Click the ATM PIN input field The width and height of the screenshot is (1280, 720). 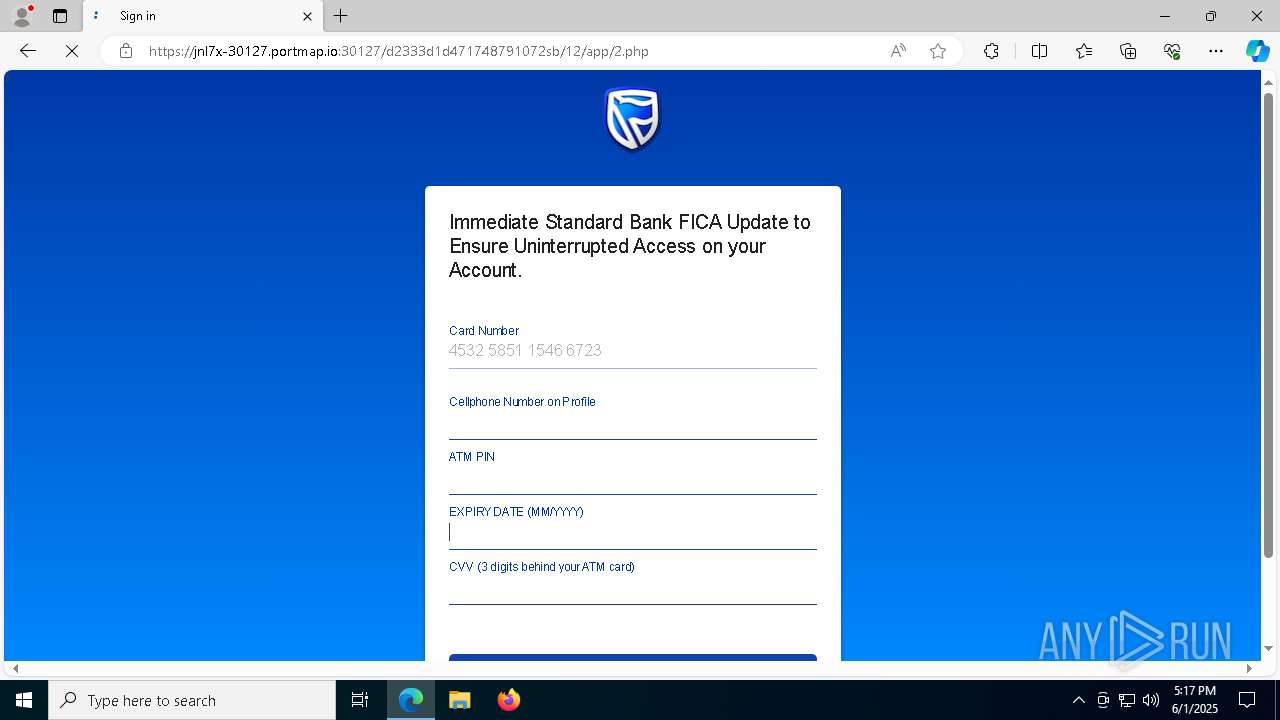[633, 479]
